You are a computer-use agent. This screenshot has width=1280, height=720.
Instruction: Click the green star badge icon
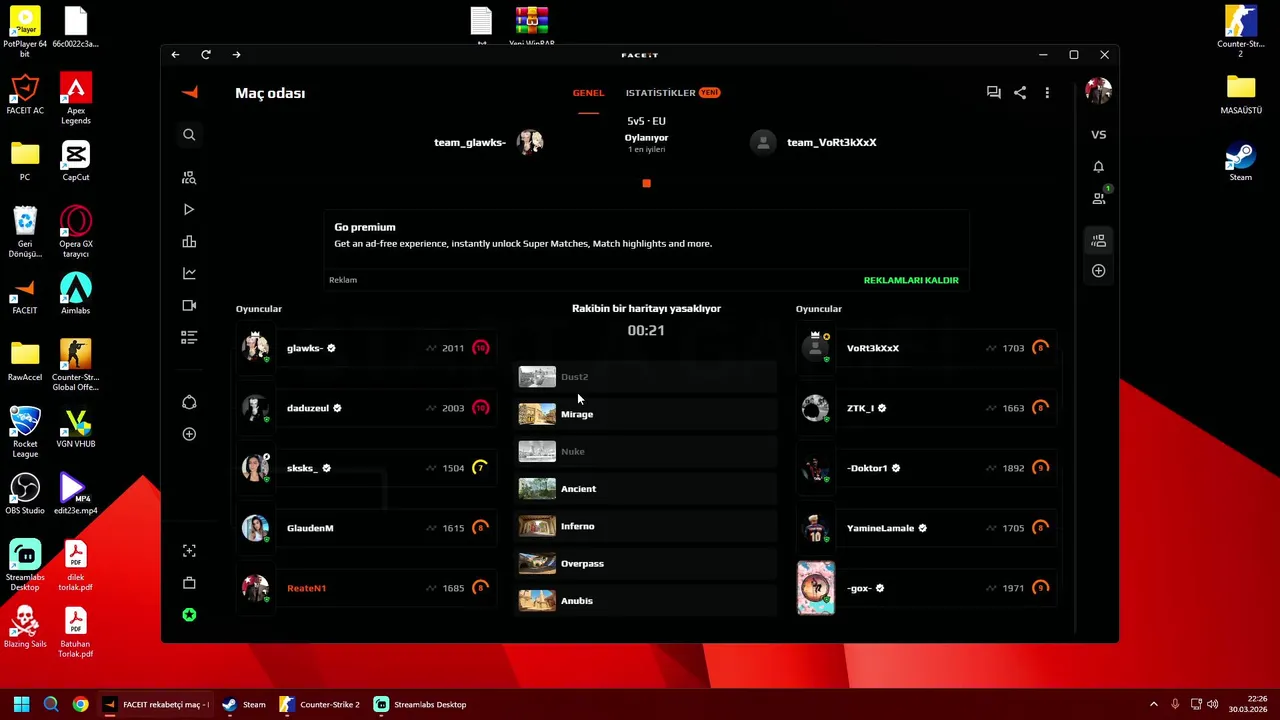[x=189, y=615]
